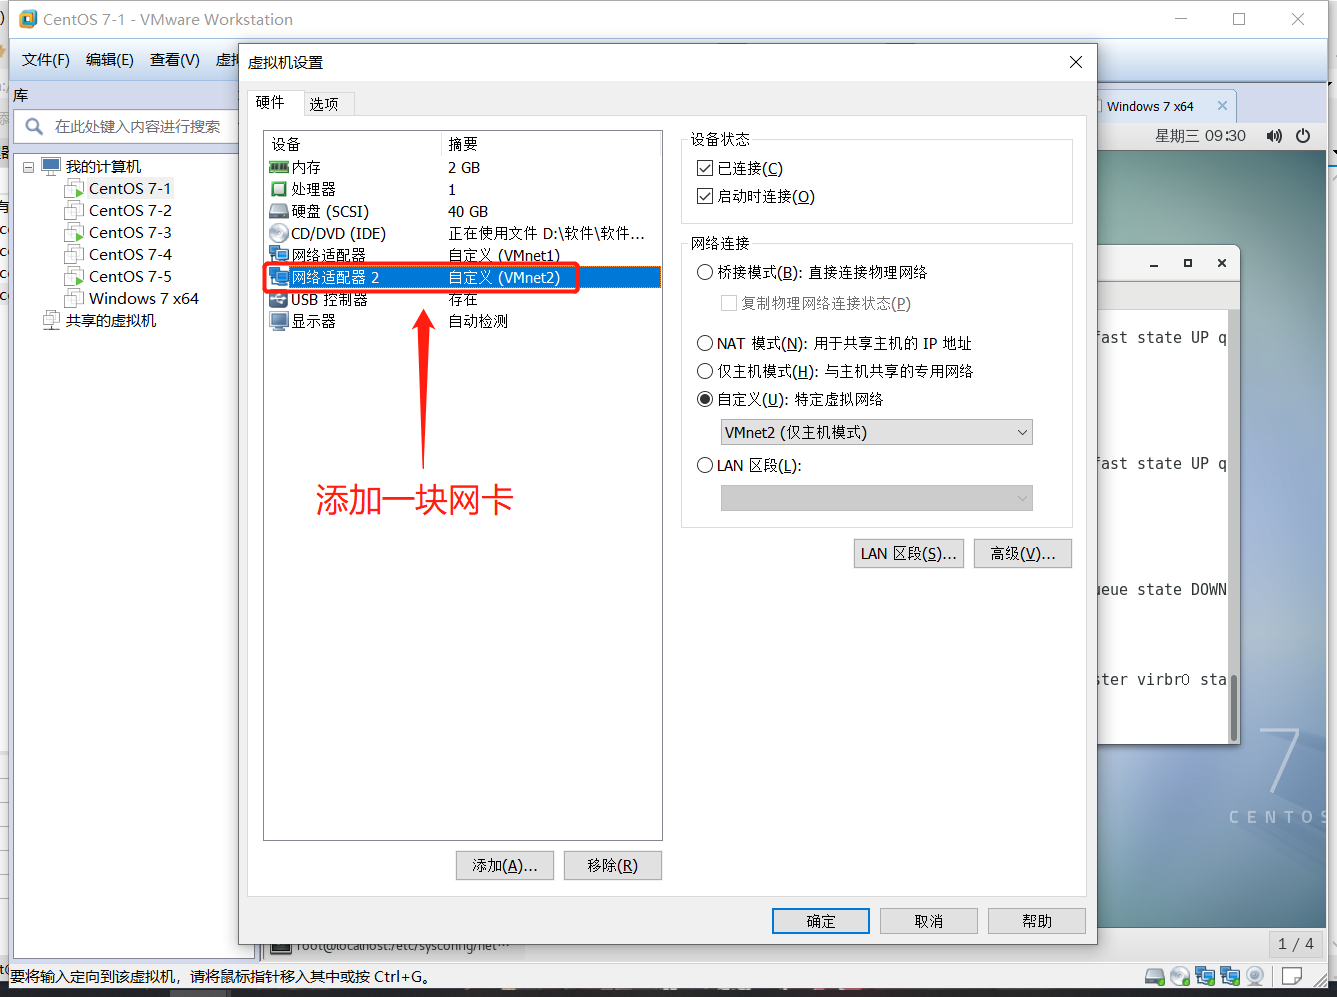Image resolution: width=1337 pixels, height=997 pixels.
Task: Open the VMnet2 (仅主机模式) dropdown
Action: [x=876, y=432]
